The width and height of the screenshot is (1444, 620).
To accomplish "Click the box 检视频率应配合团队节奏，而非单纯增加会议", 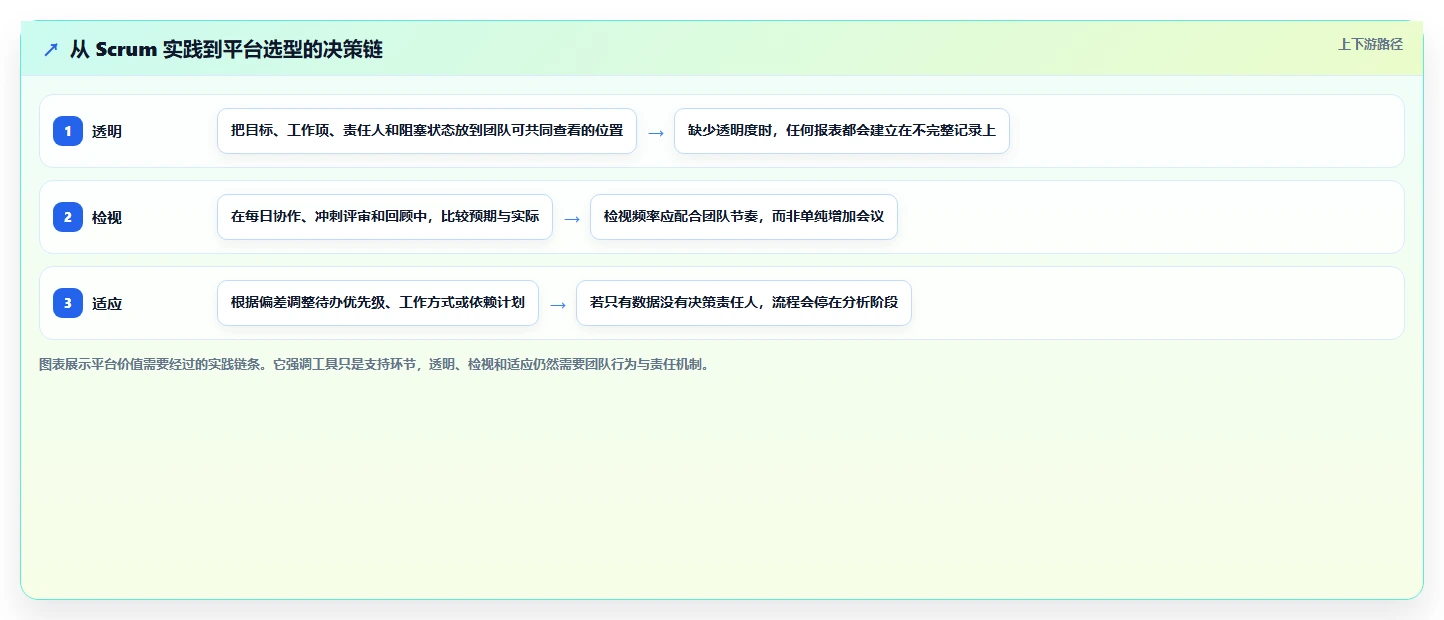I will point(744,217).
